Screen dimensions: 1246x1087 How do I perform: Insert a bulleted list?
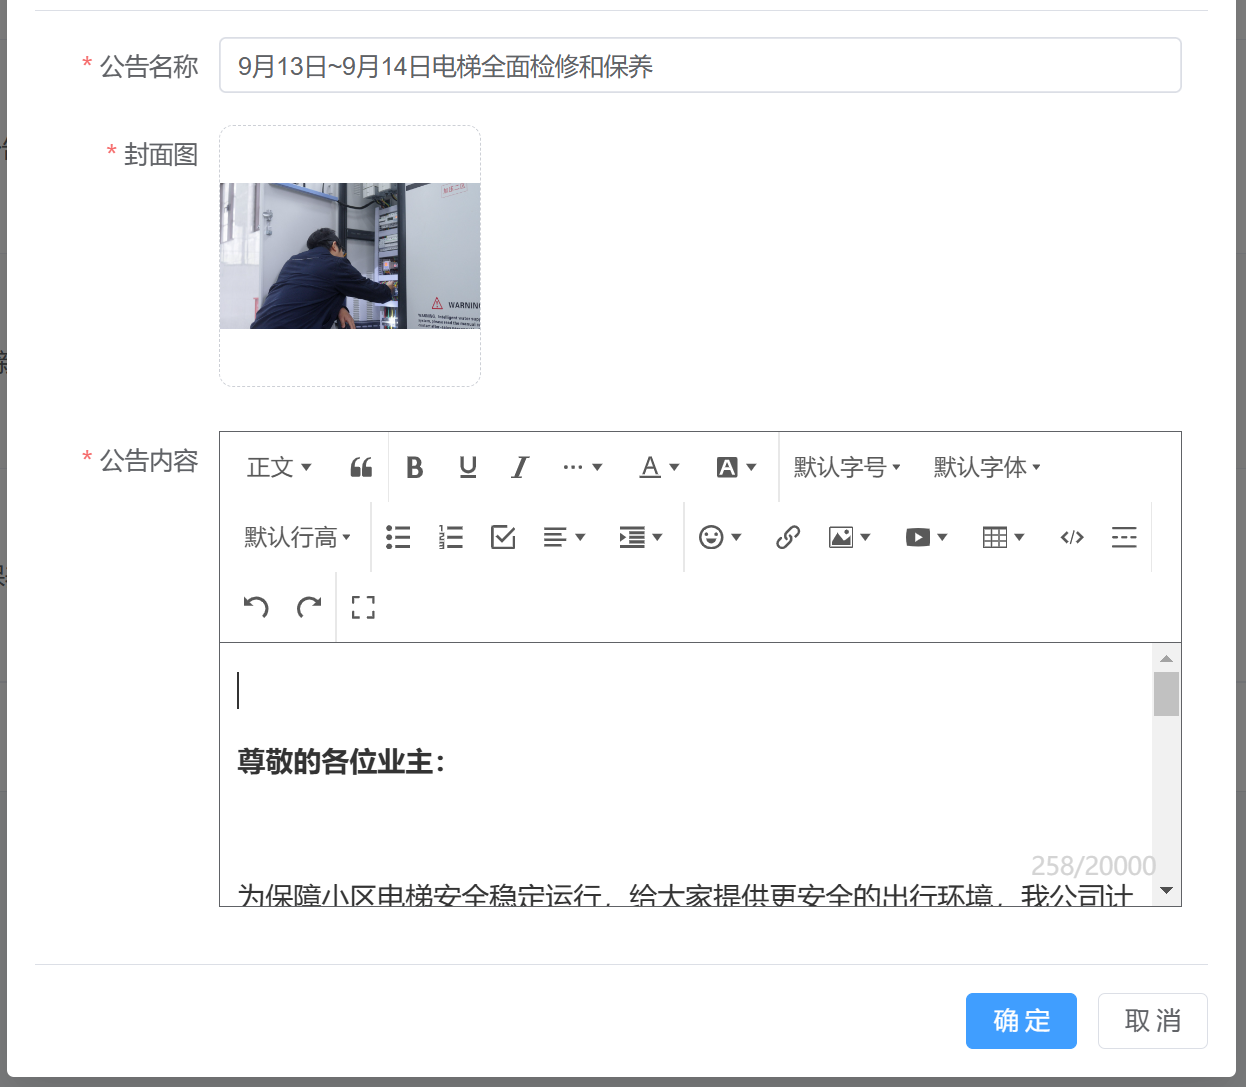pos(398,537)
